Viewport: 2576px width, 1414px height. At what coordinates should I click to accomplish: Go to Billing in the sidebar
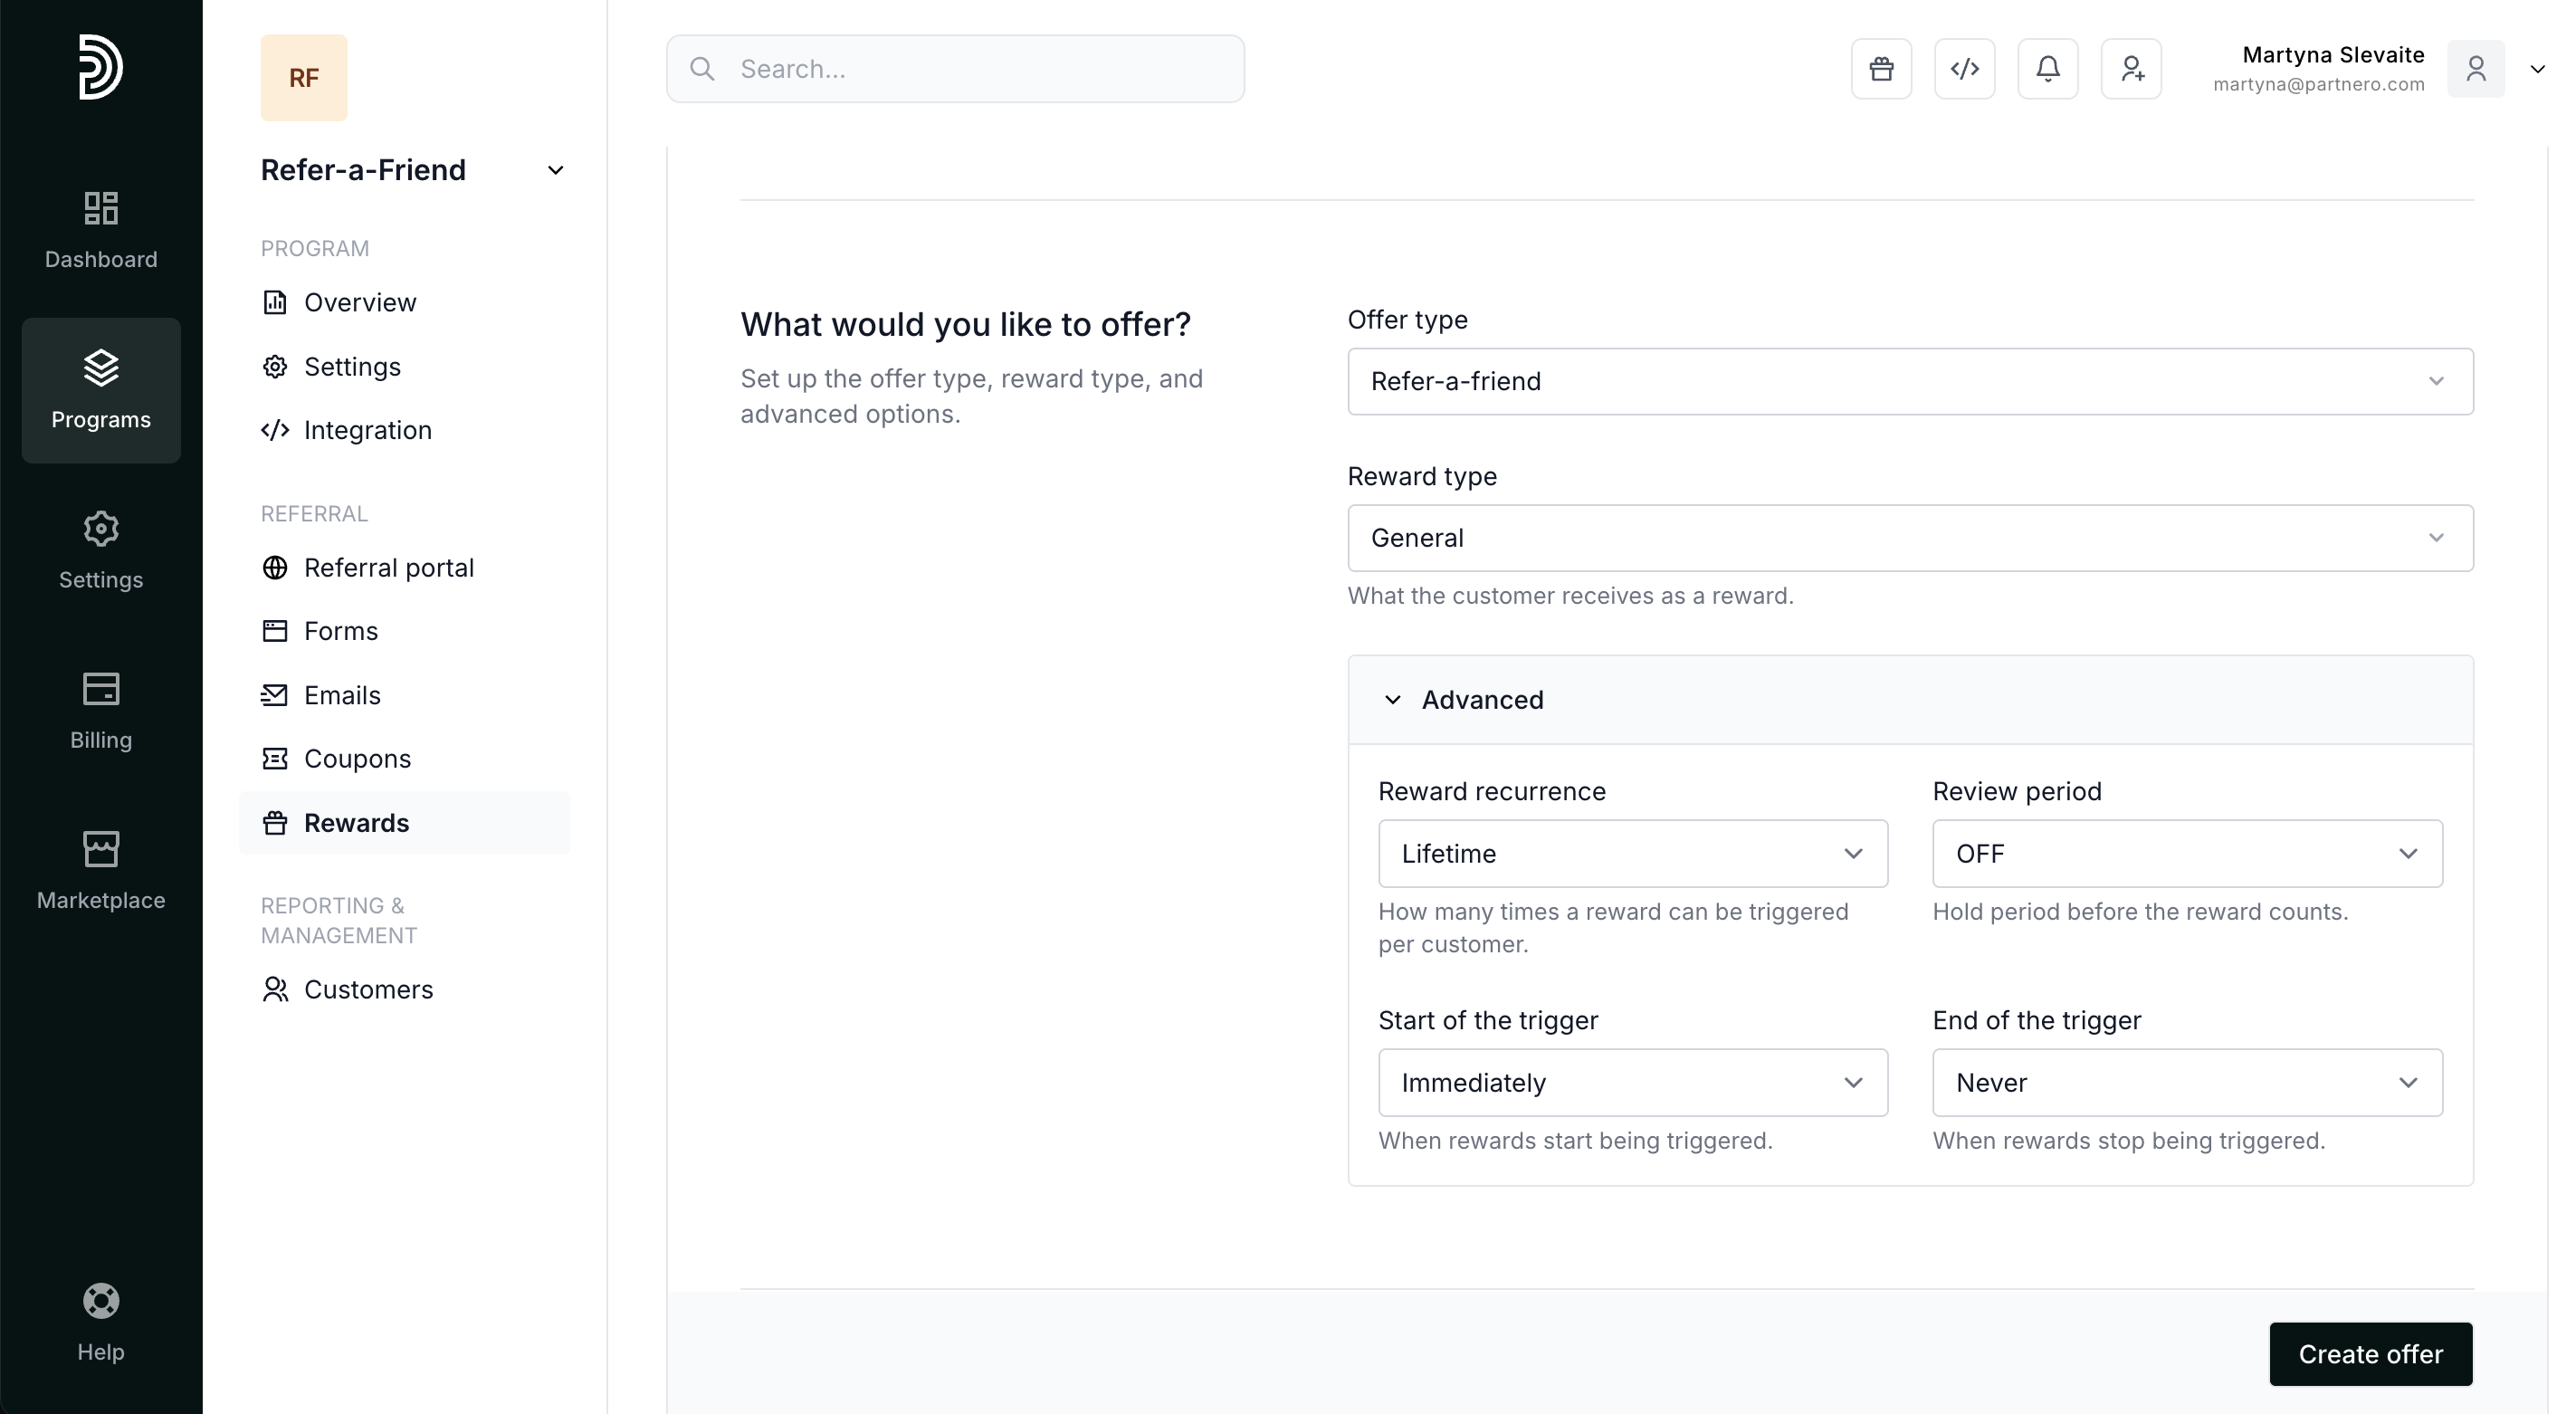(x=101, y=710)
